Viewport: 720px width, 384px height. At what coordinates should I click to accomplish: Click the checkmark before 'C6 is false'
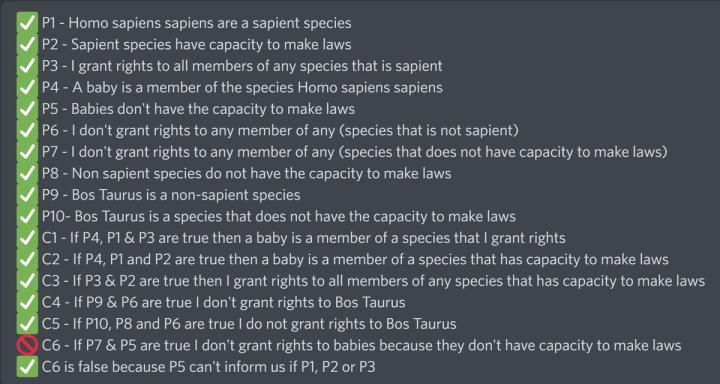[27, 367]
